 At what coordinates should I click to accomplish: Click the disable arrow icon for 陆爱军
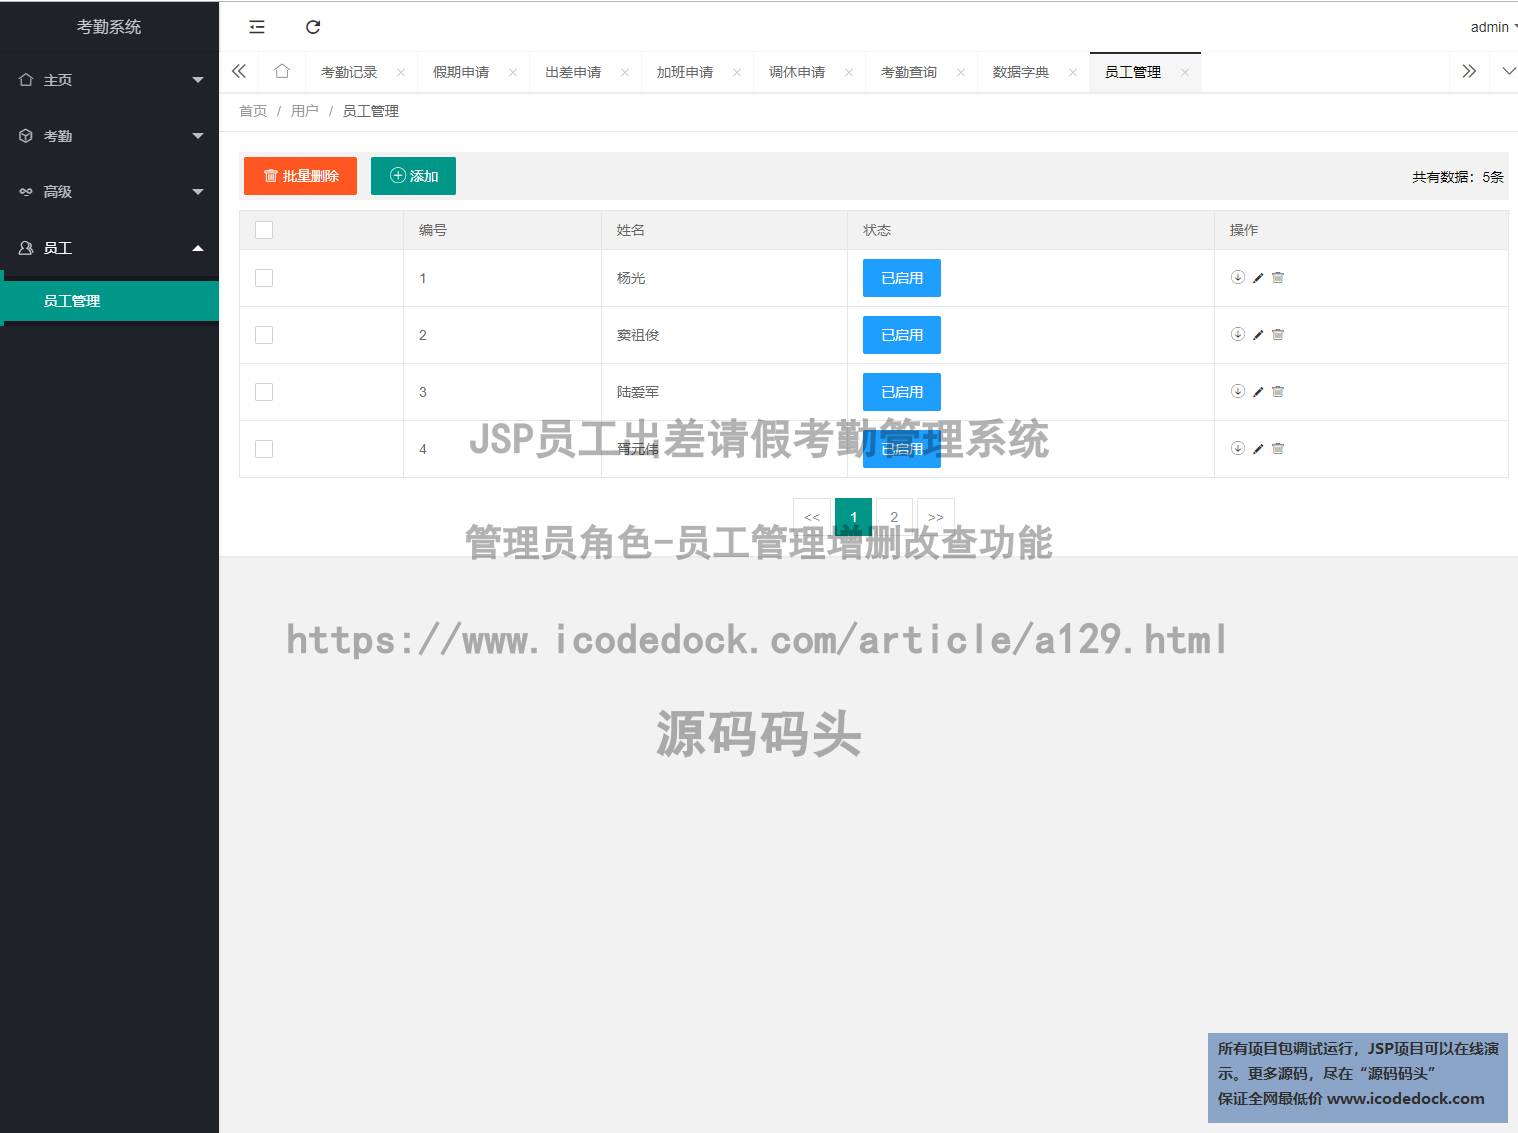tap(1238, 391)
